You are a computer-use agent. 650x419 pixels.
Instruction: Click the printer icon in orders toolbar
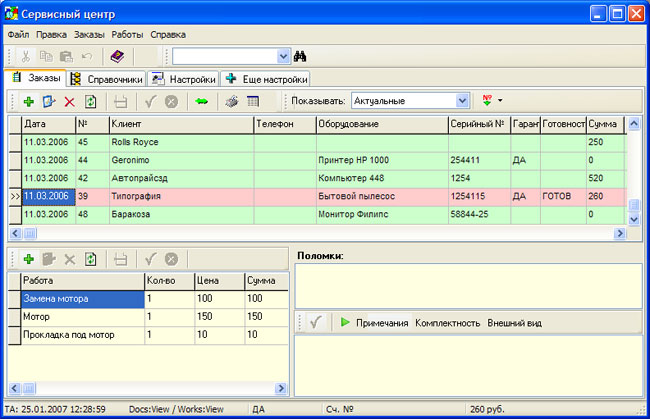pyautogui.click(x=231, y=101)
